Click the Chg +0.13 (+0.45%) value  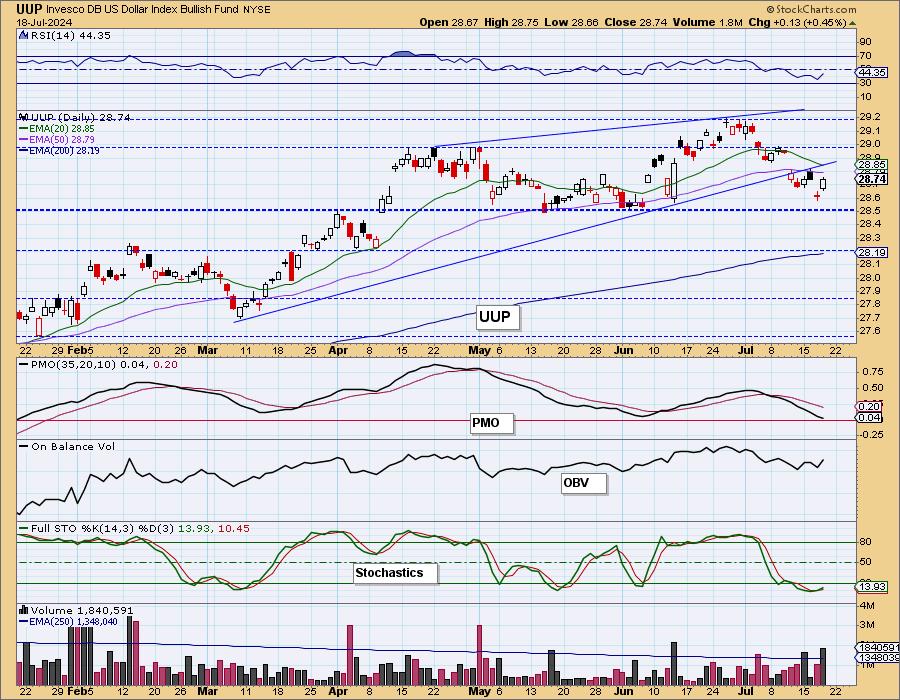pyautogui.click(x=797, y=22)
